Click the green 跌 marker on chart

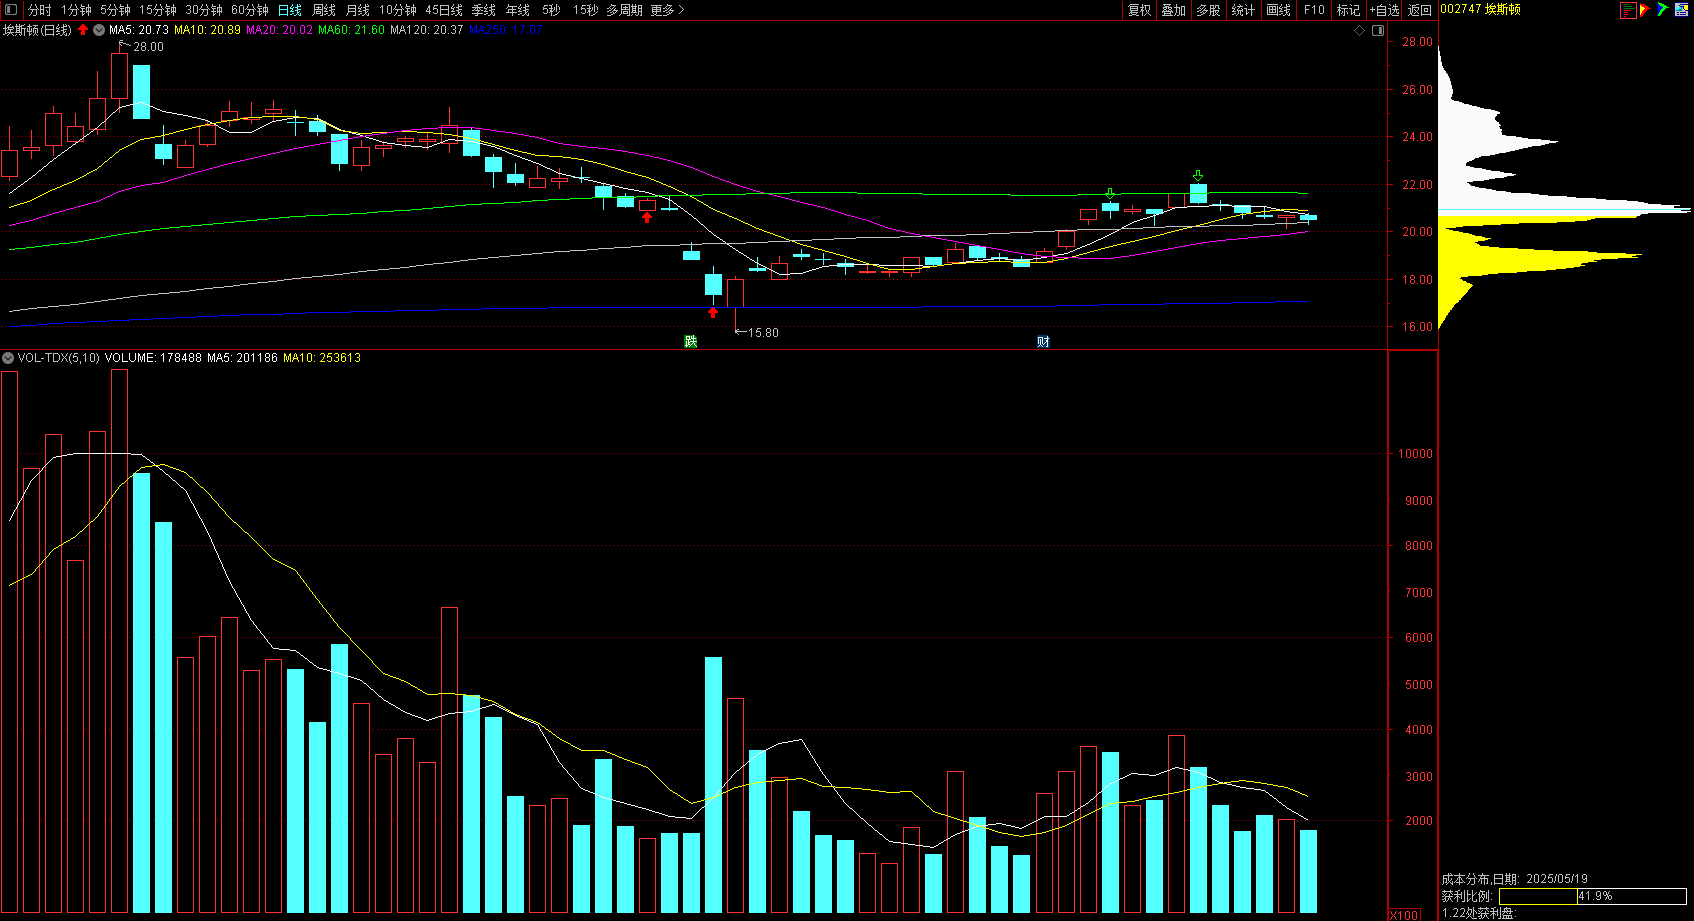(690, 342)
